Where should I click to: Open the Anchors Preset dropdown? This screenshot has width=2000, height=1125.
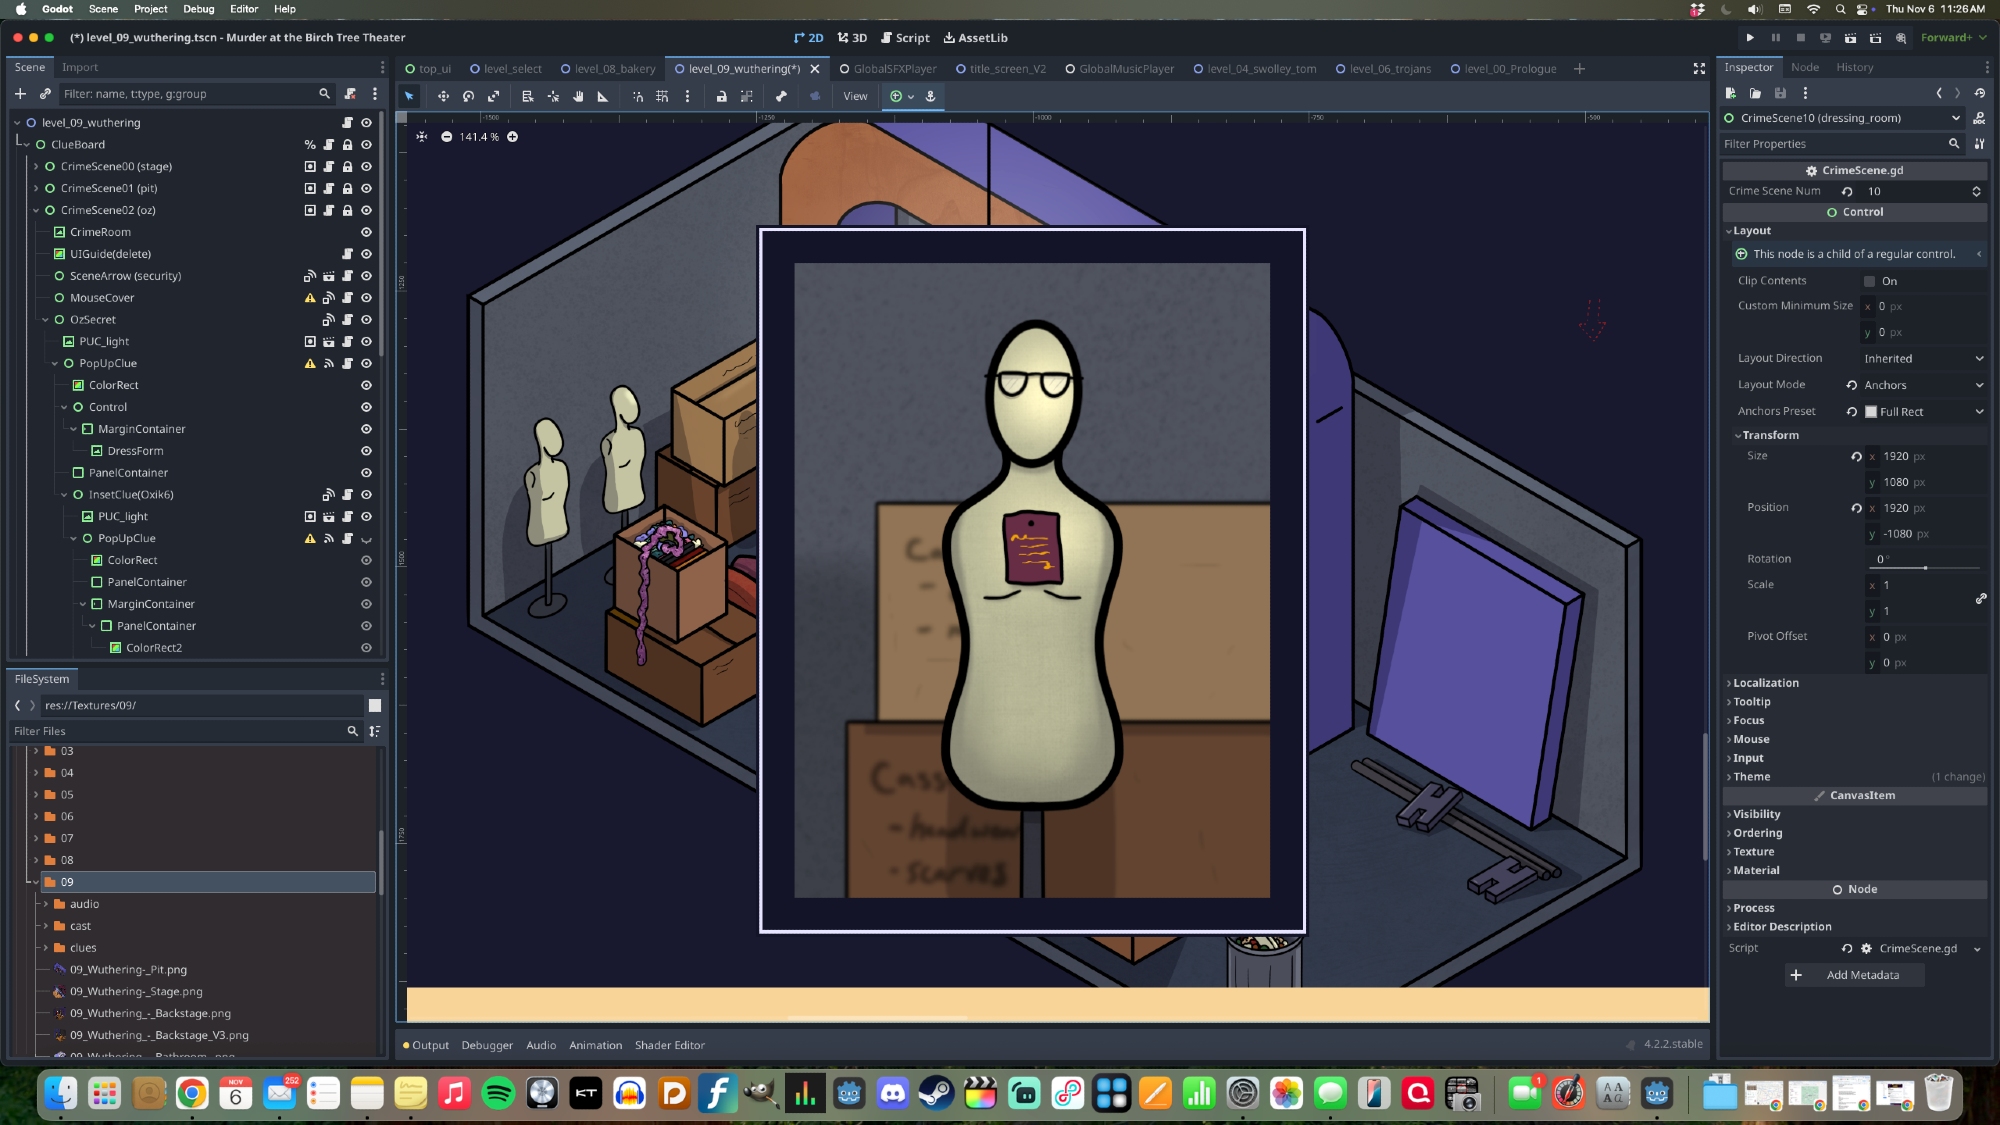click(1923, 411)
